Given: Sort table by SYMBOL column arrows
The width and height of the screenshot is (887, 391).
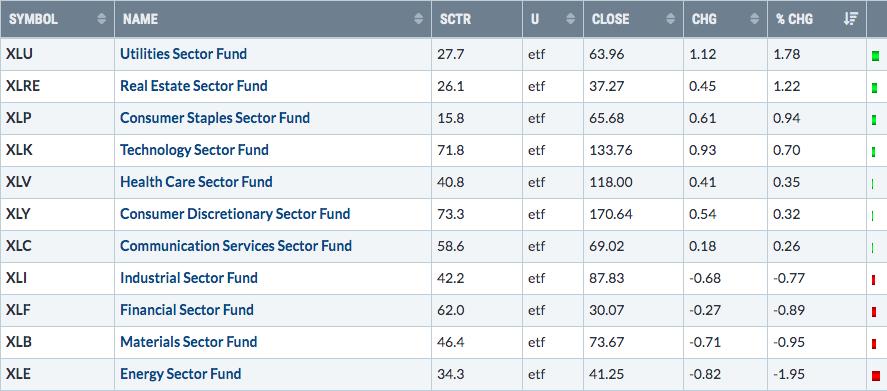Looking at the screenshot, I should [102, 19].
